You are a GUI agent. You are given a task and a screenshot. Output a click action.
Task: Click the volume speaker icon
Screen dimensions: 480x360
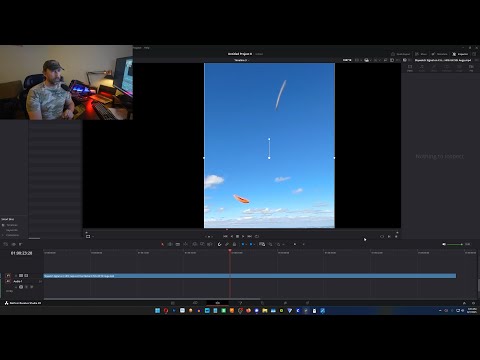click(x=444, y=244)
